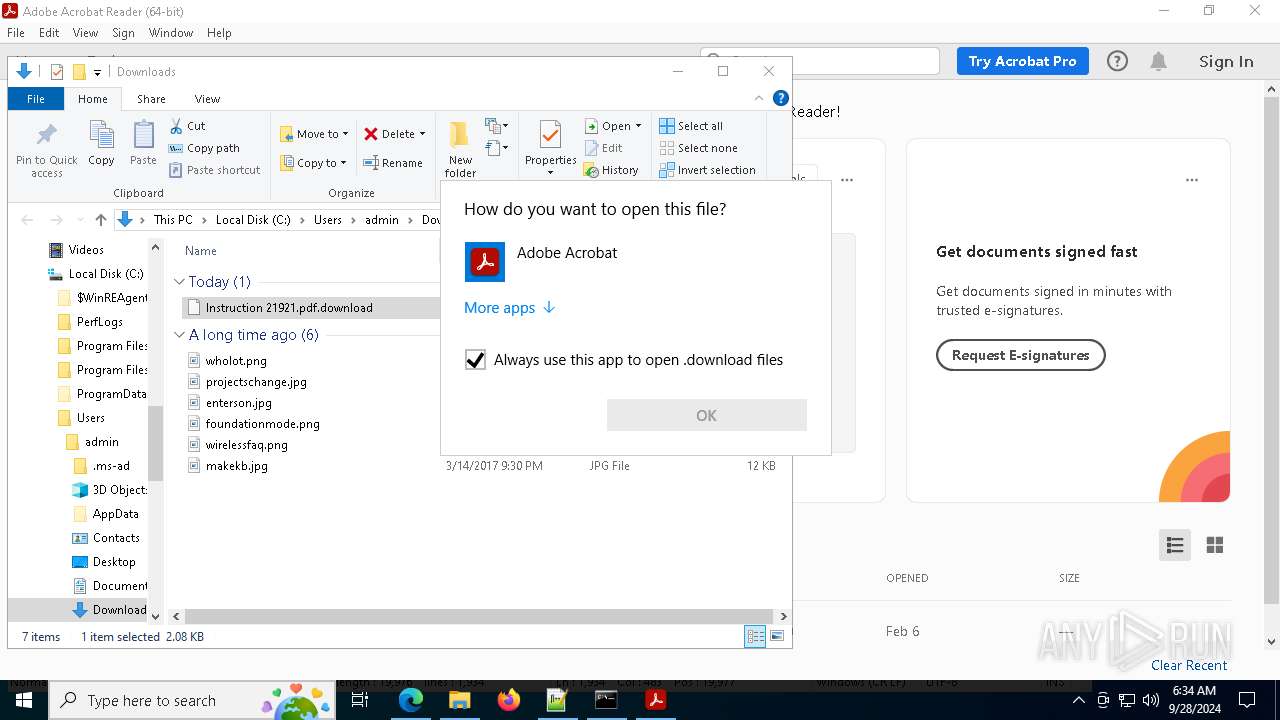Open the Move to dropdown
The image size is (1280, 720).
coord(314,134)
